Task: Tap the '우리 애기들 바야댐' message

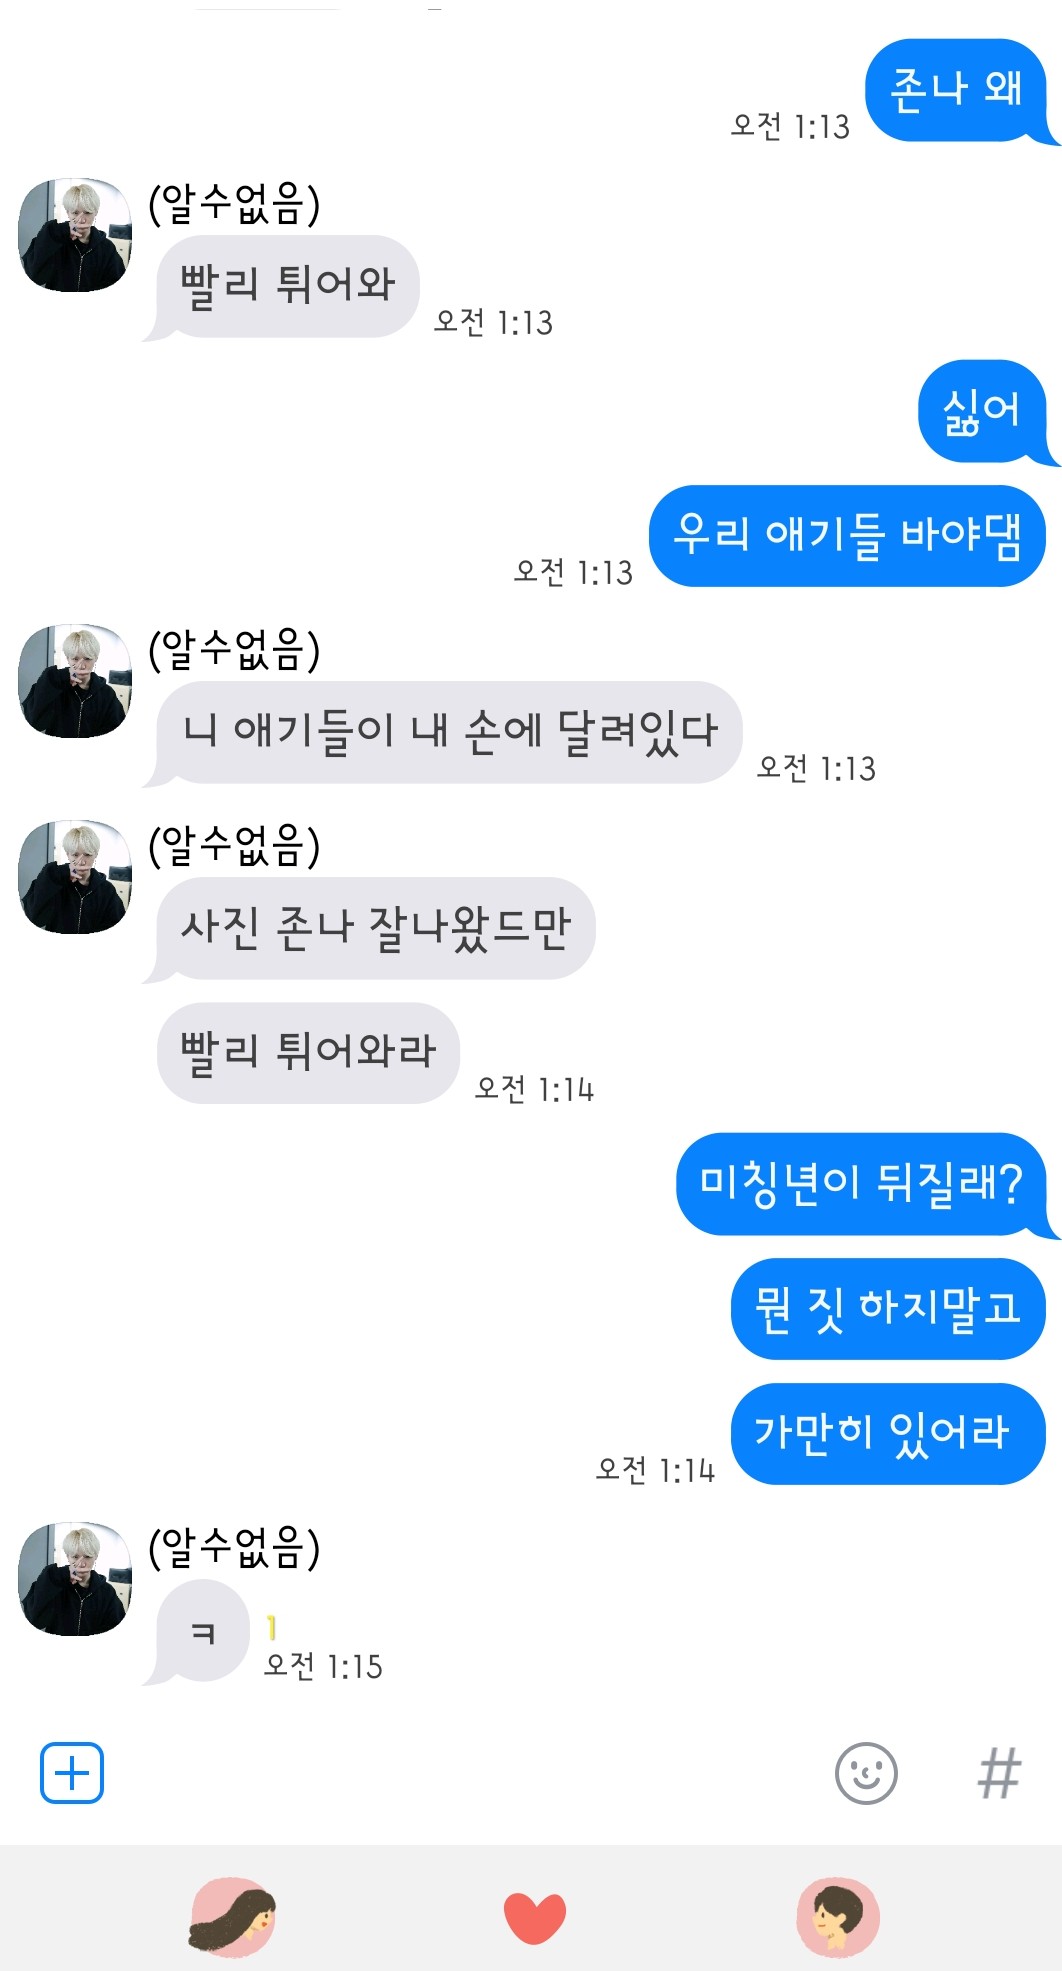Action: 847,535
